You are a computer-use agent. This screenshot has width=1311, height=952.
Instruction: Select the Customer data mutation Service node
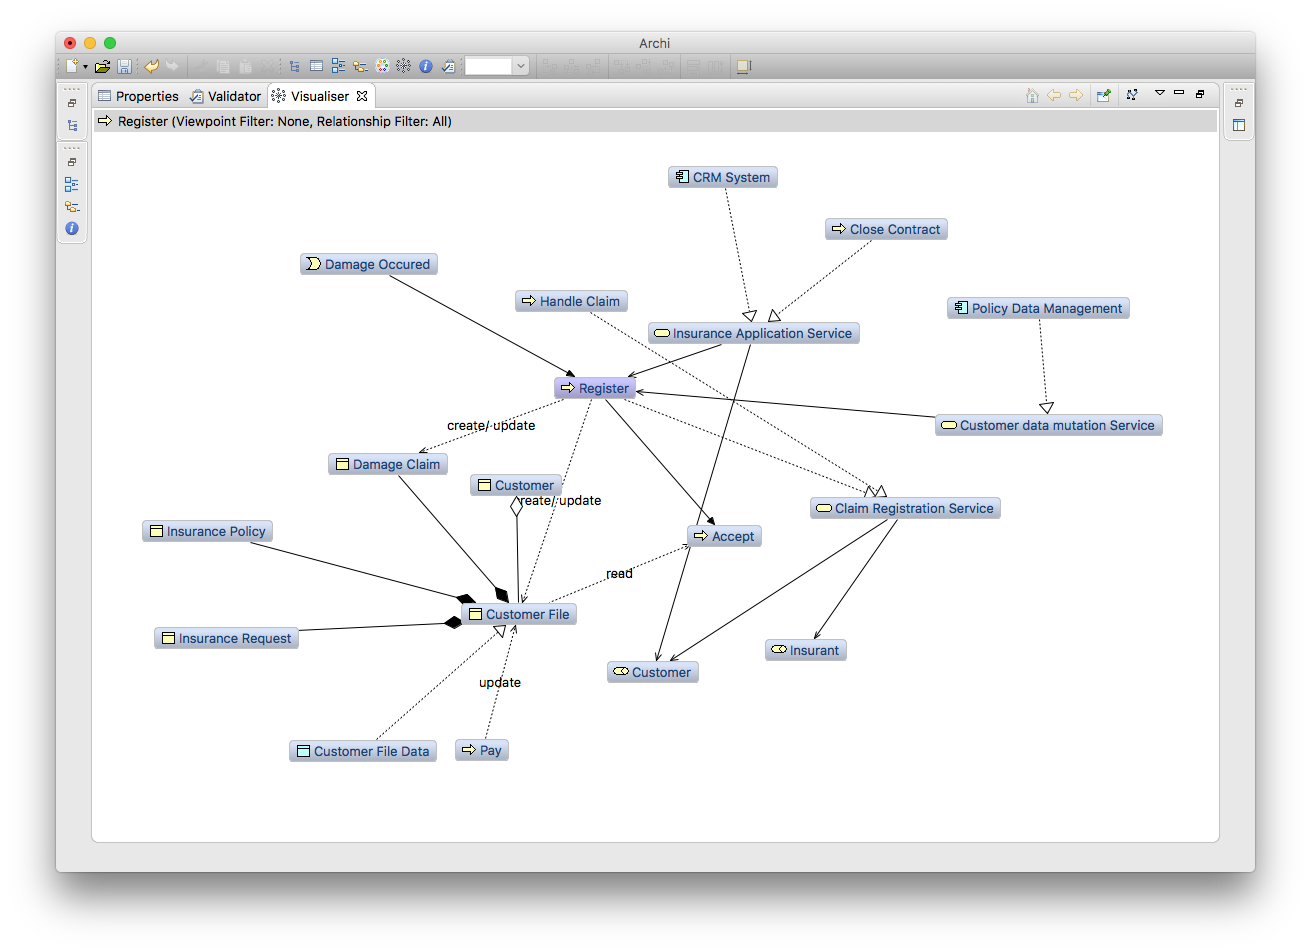[1049, 425]
